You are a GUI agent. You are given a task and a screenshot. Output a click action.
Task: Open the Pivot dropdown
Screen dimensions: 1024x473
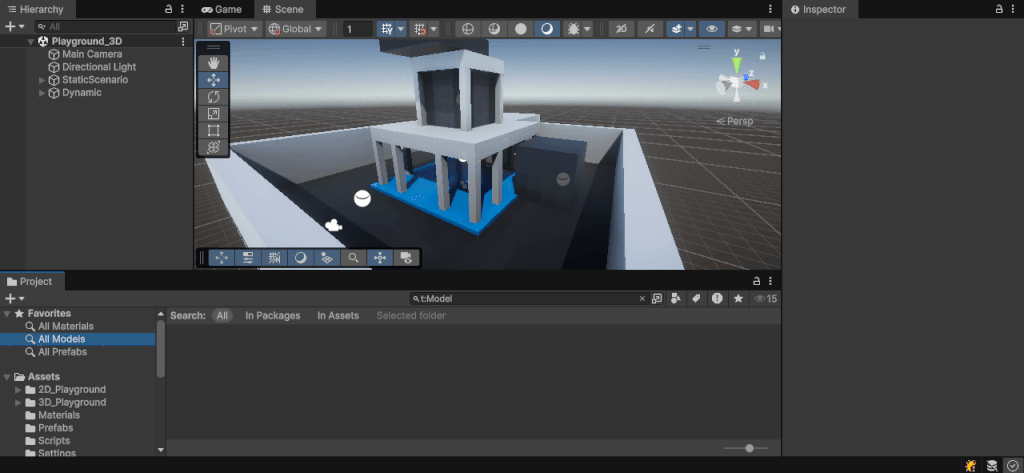pos(234,29)
